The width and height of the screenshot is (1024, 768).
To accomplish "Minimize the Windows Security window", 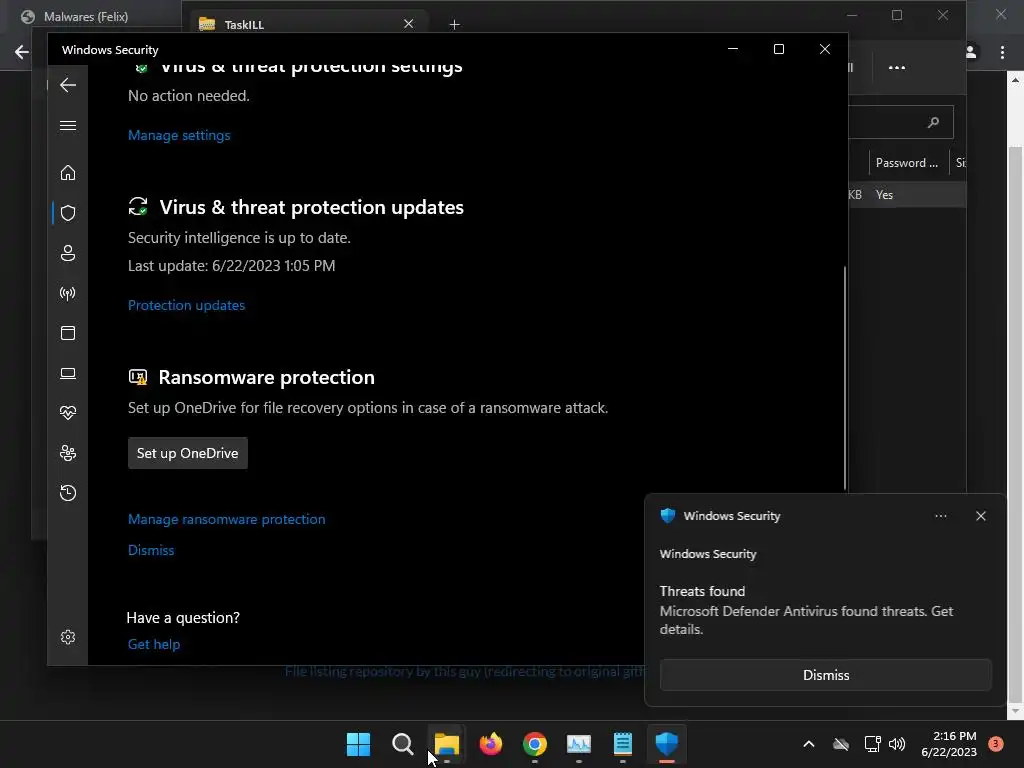I will click(x=733, y=49).
